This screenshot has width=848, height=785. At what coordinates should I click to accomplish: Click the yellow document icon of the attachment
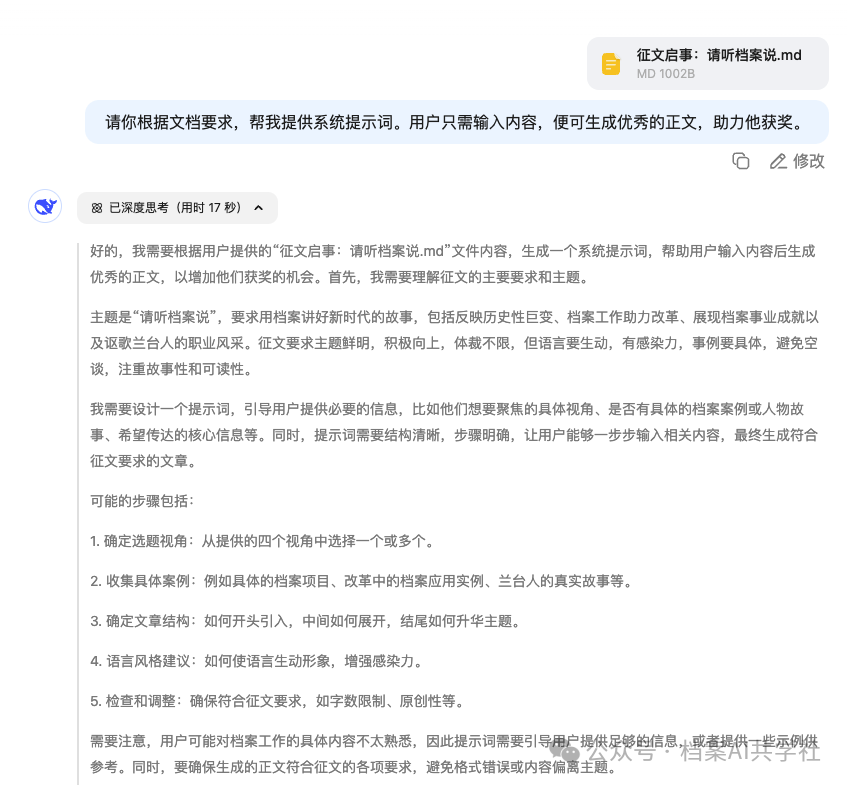tap(611, 64)
